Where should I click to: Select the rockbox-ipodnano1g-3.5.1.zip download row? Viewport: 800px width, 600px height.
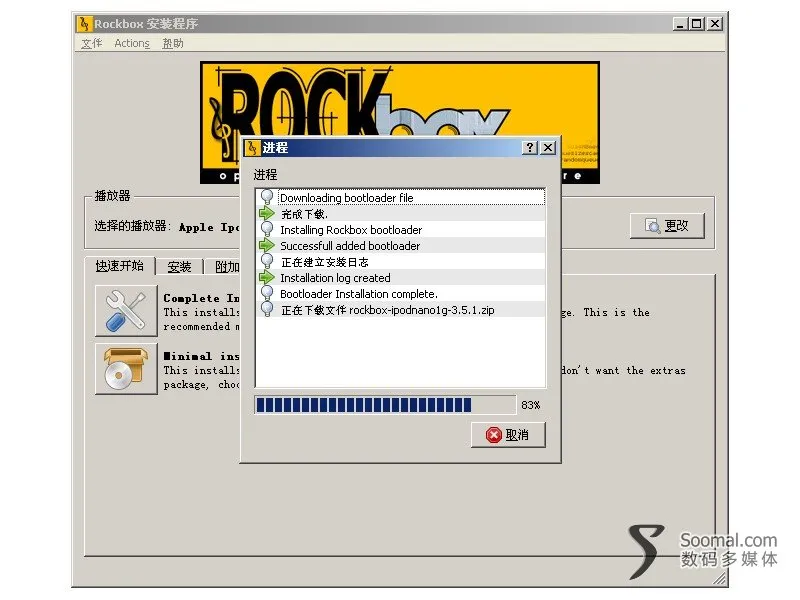tap(401, 310)
